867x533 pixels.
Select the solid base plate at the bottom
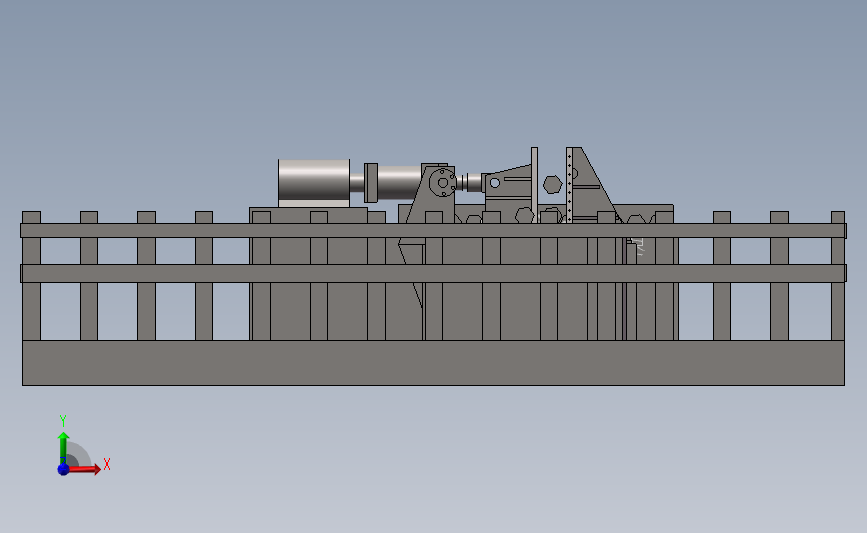tap(433, 363)
